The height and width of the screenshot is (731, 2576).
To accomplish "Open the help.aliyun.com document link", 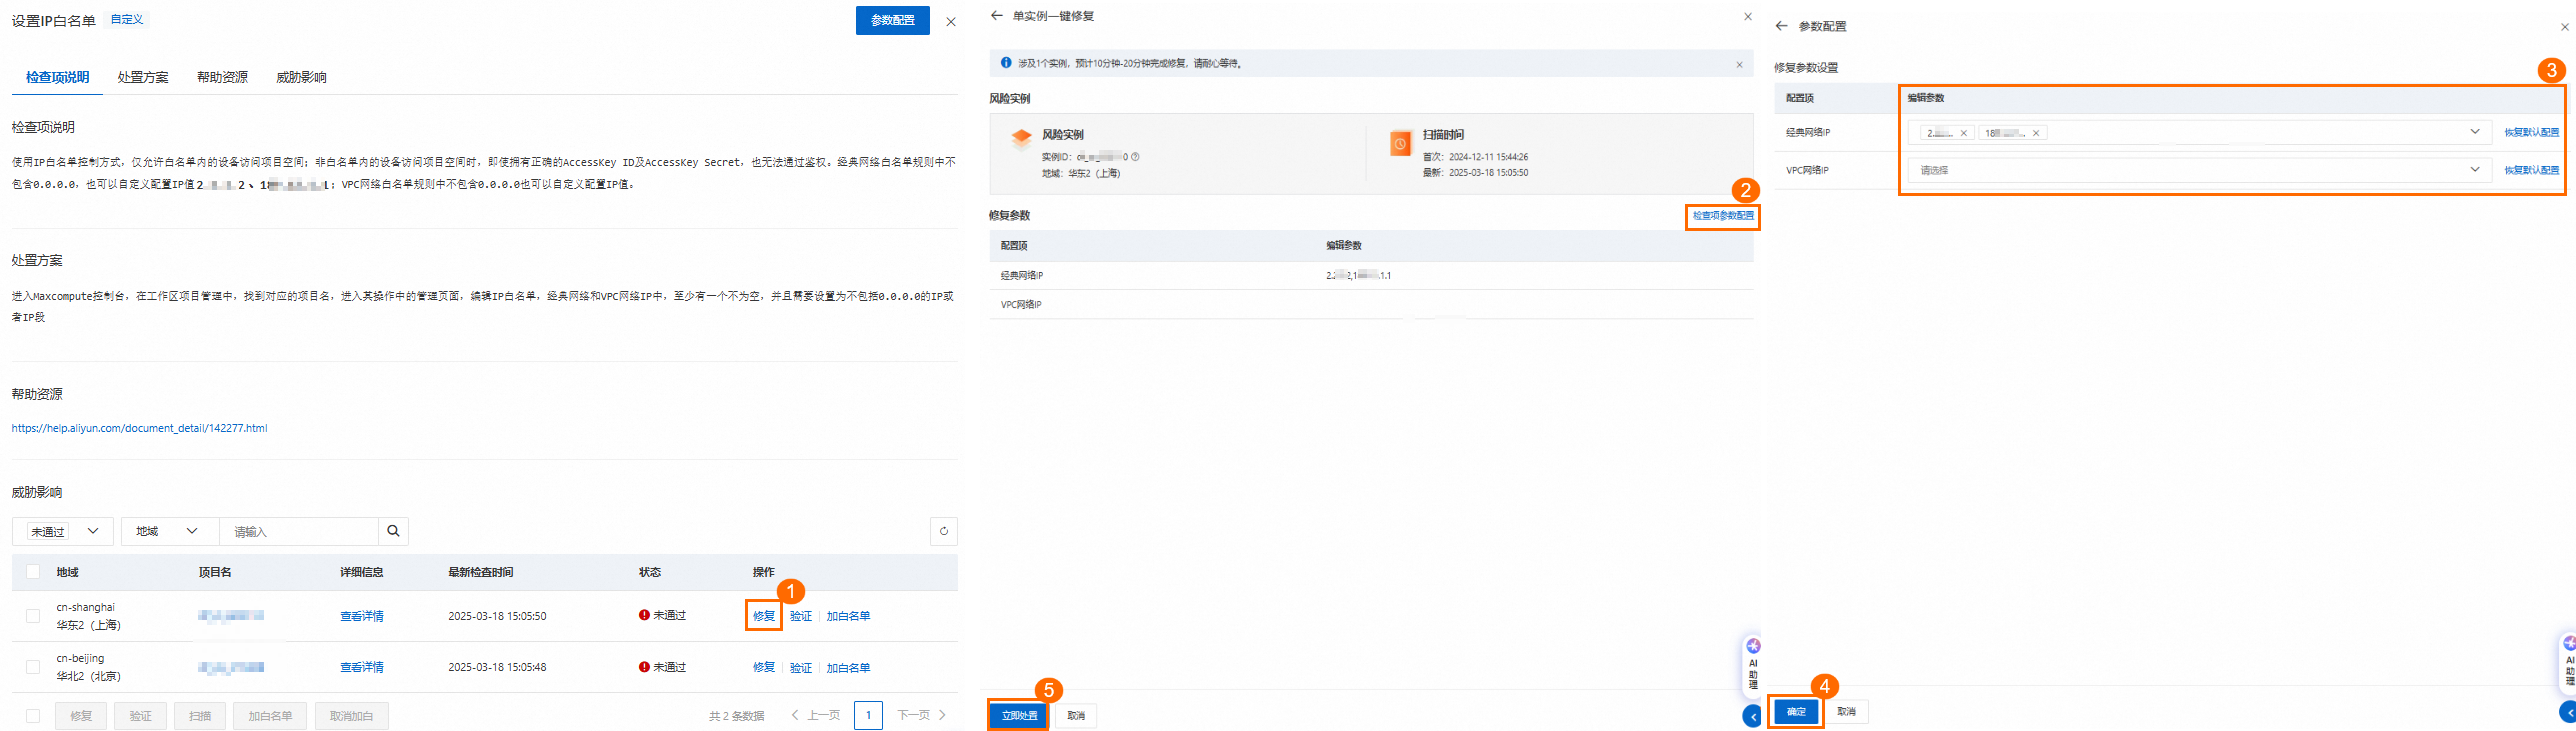I will [x=139, y=428].
